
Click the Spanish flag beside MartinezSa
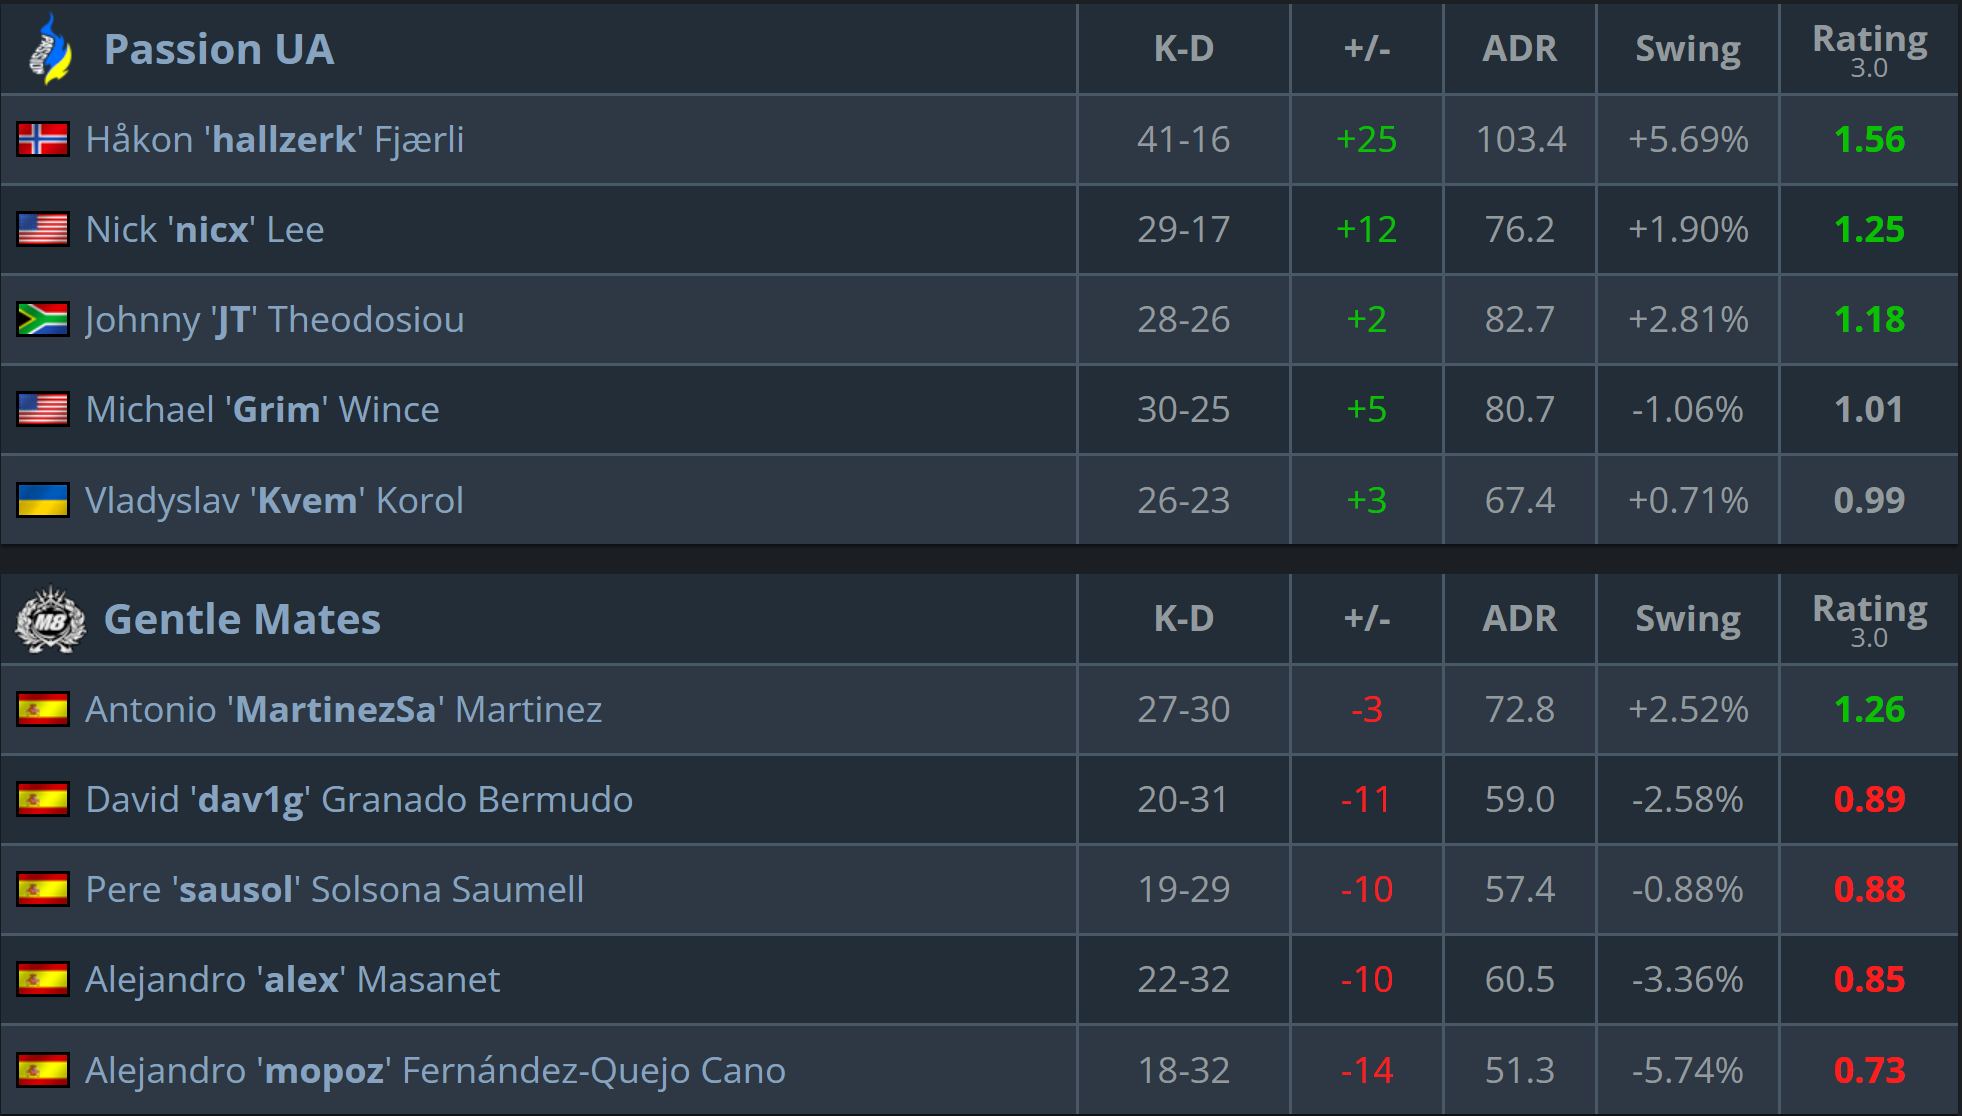click(x=43, y=710)
